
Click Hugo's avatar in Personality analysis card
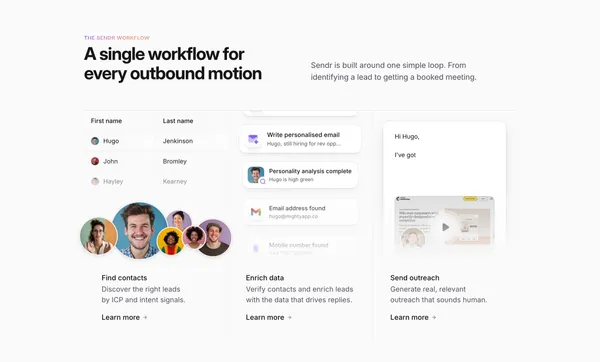pyautogui.click(x=256, y=175)
